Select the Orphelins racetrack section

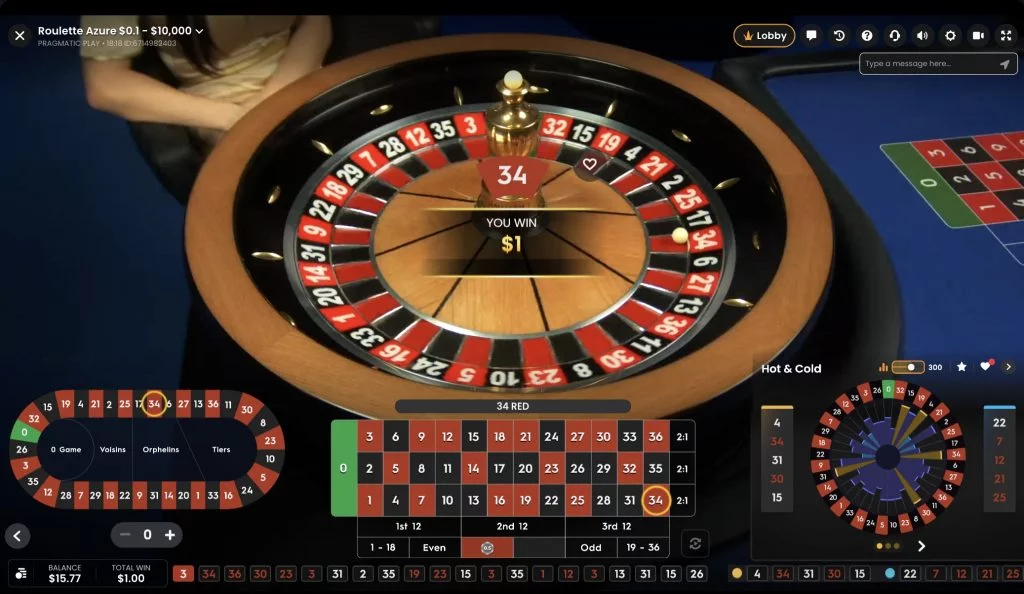pyautogui.click(x=161, y=449)
